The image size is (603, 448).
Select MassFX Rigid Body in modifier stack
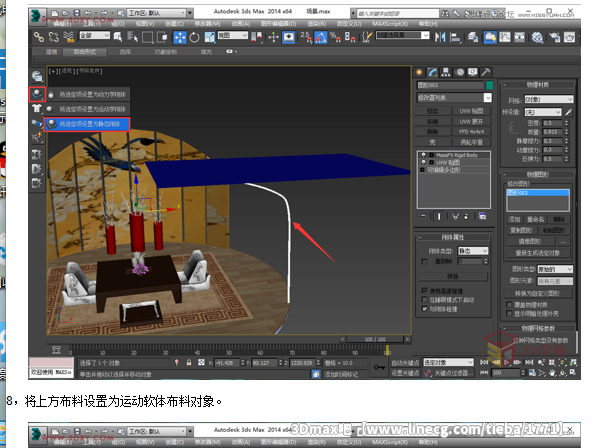pyautogui.click(x=455, y=155)
